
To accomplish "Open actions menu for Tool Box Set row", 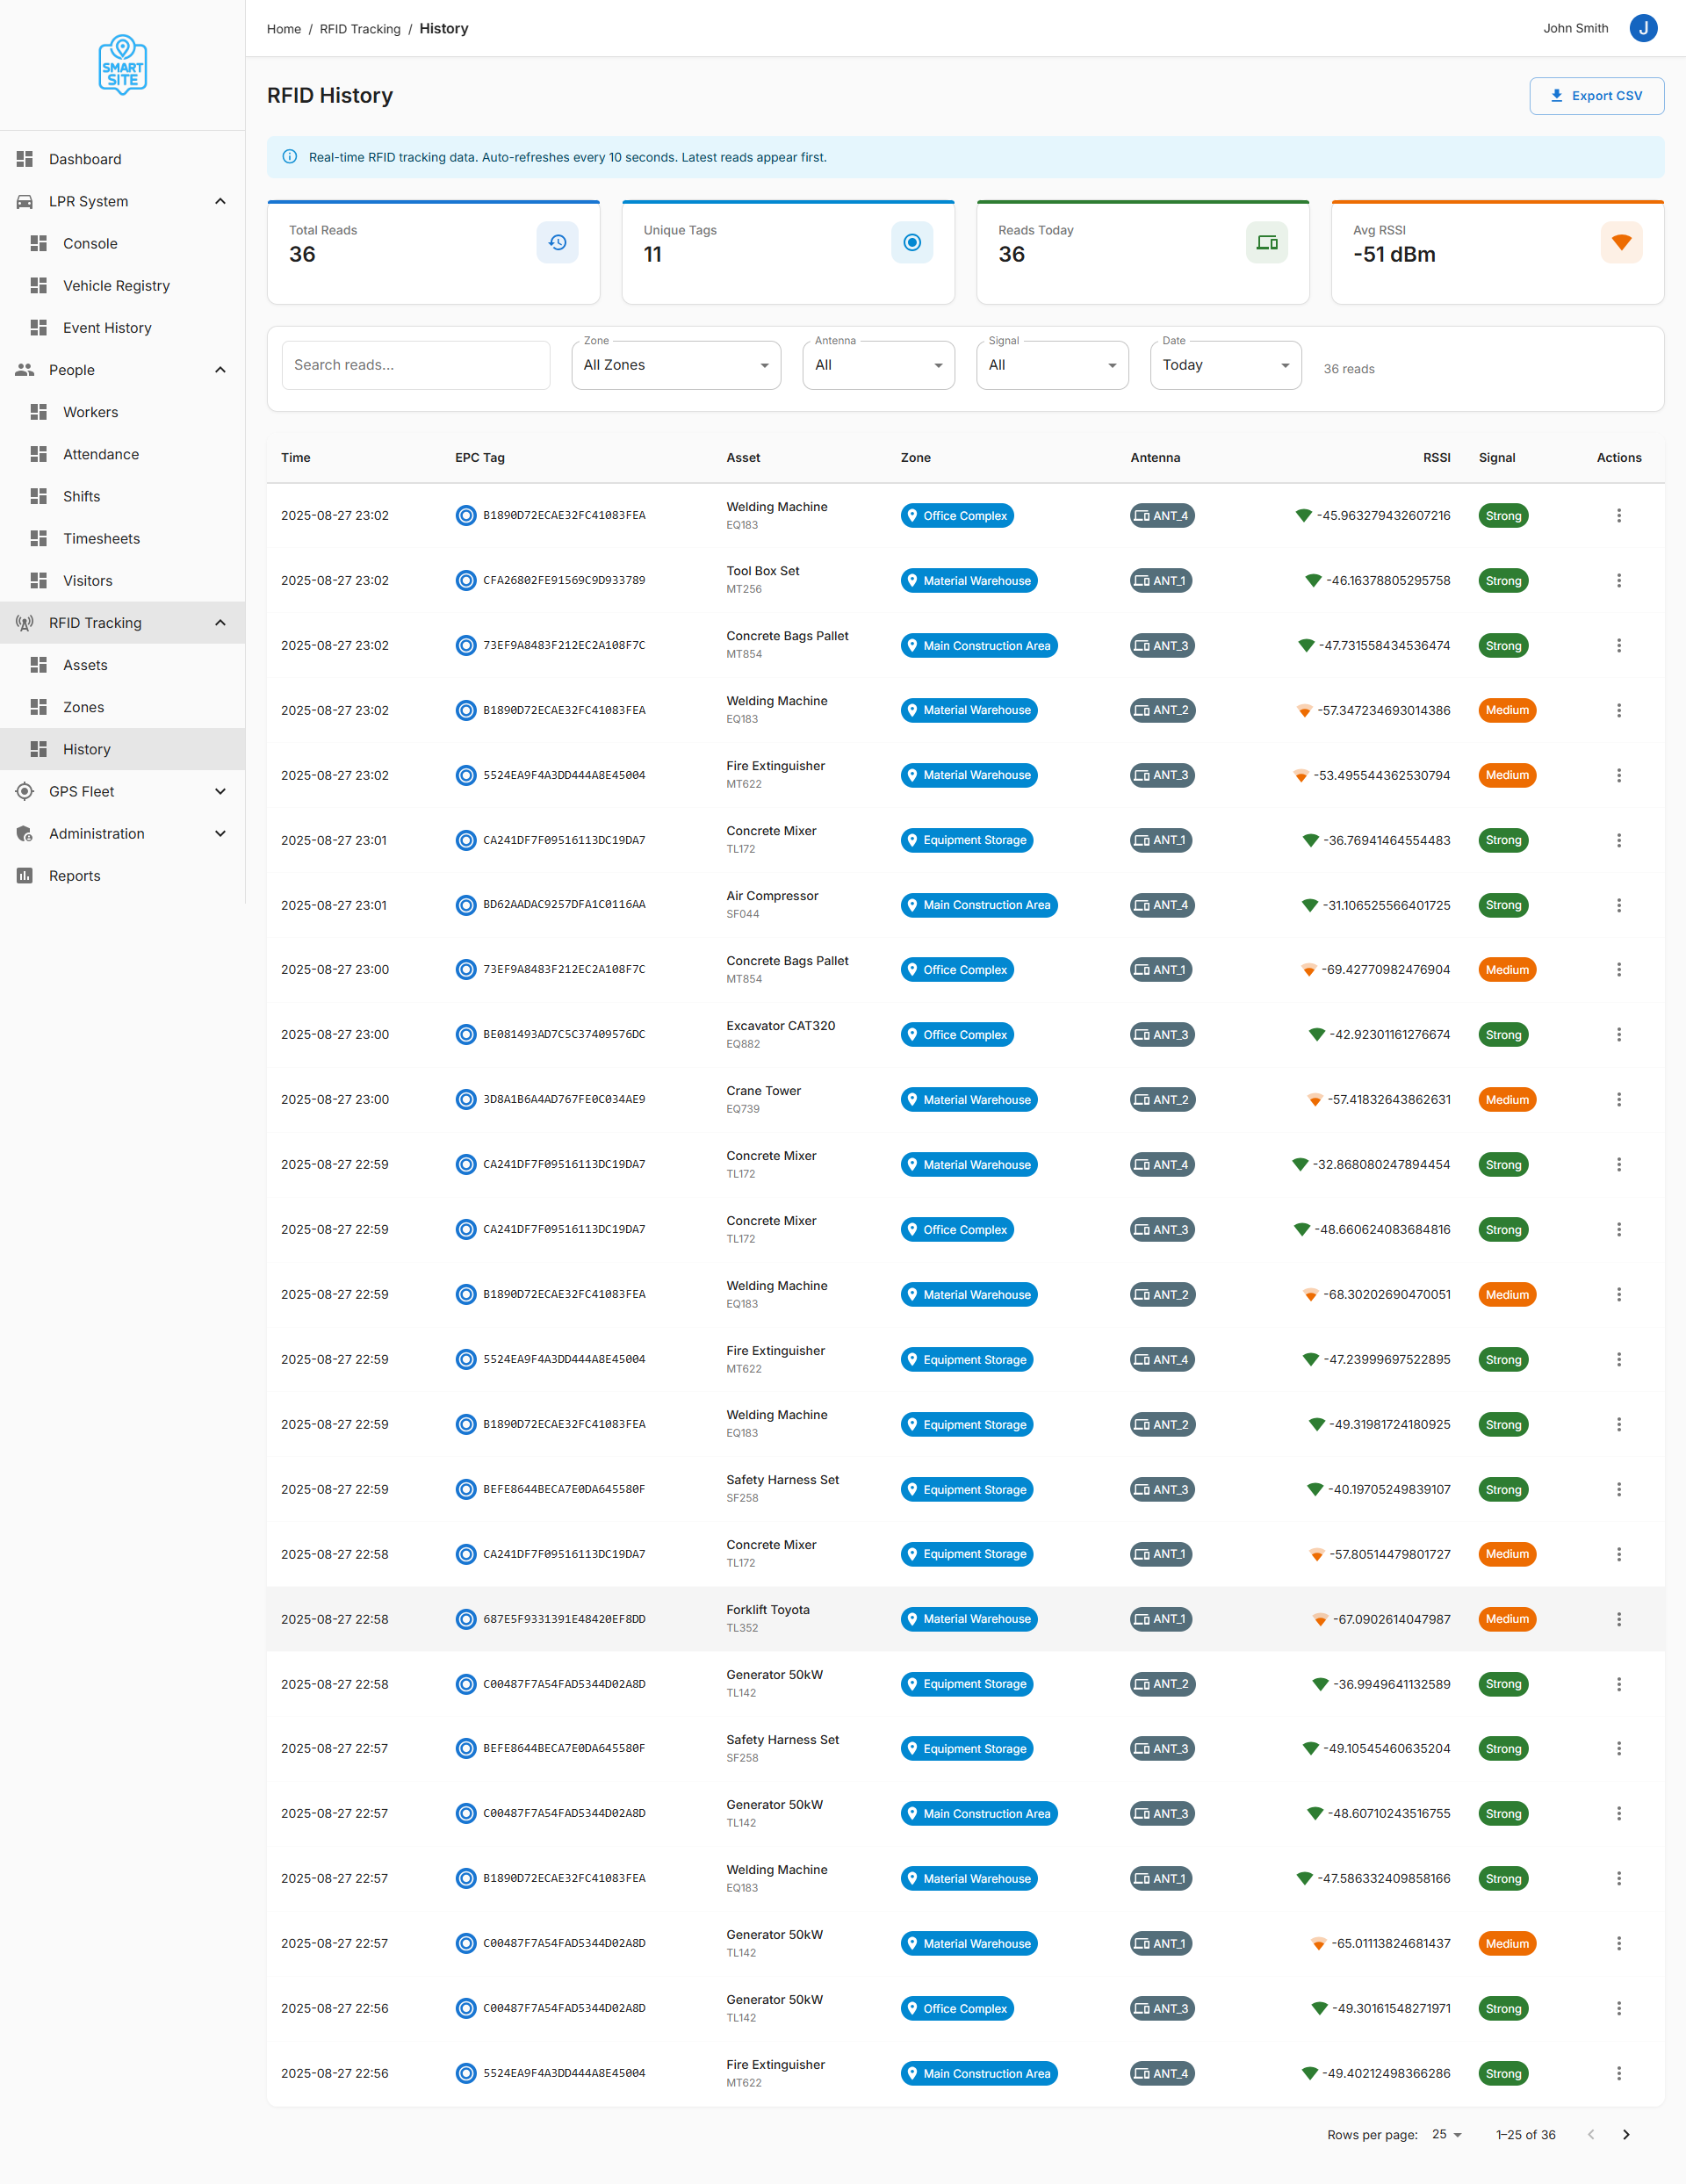I will click(1618, 581).
